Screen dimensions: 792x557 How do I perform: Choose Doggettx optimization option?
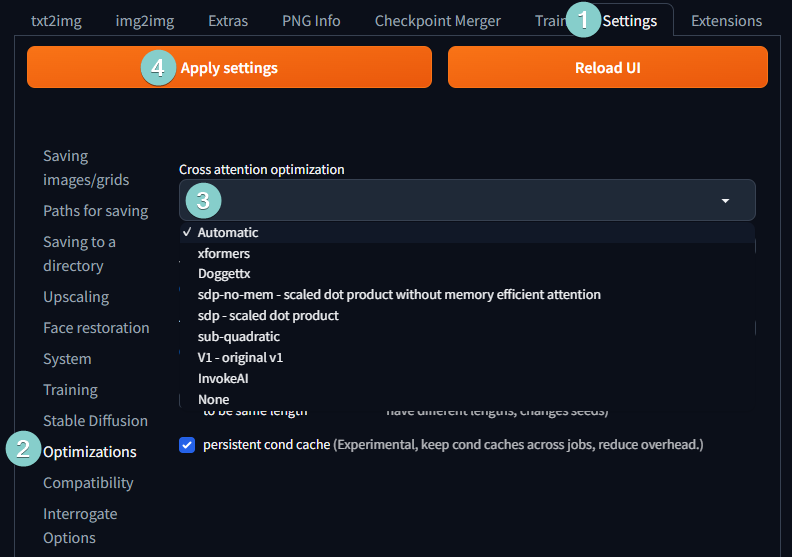pyautogui.click(x=225, y=274)
